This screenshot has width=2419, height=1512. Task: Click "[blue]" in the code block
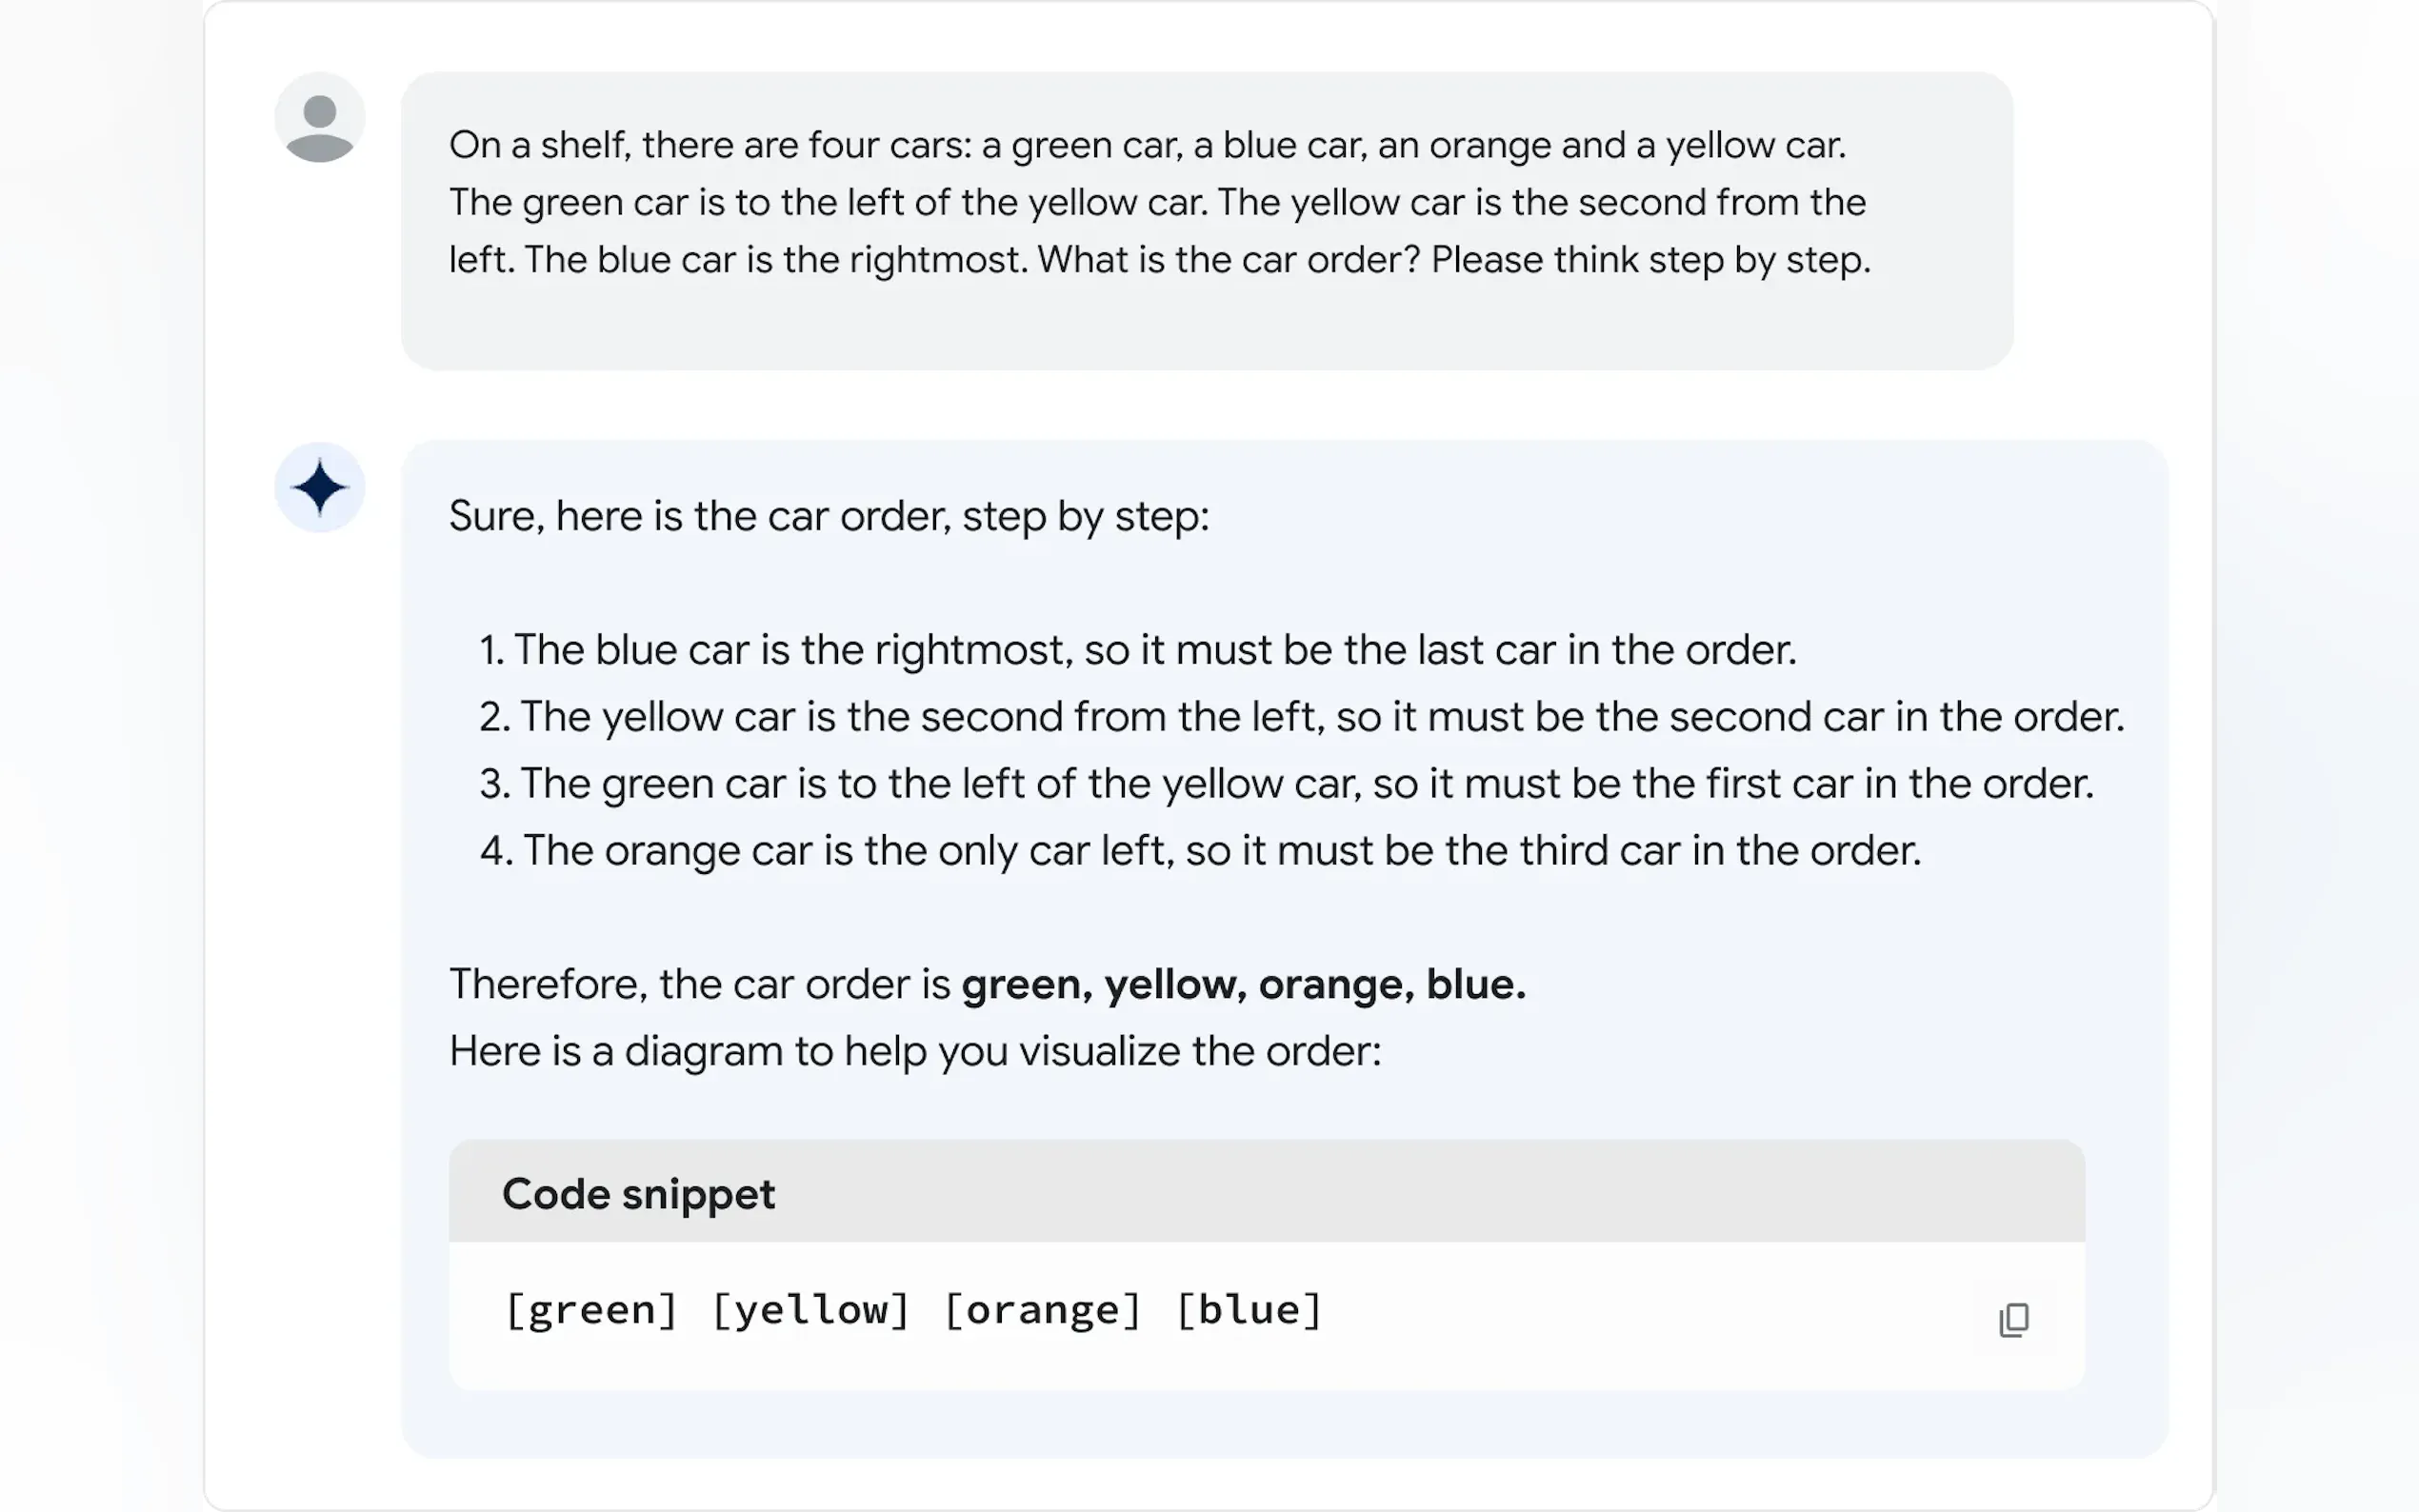(1250, 1310)
